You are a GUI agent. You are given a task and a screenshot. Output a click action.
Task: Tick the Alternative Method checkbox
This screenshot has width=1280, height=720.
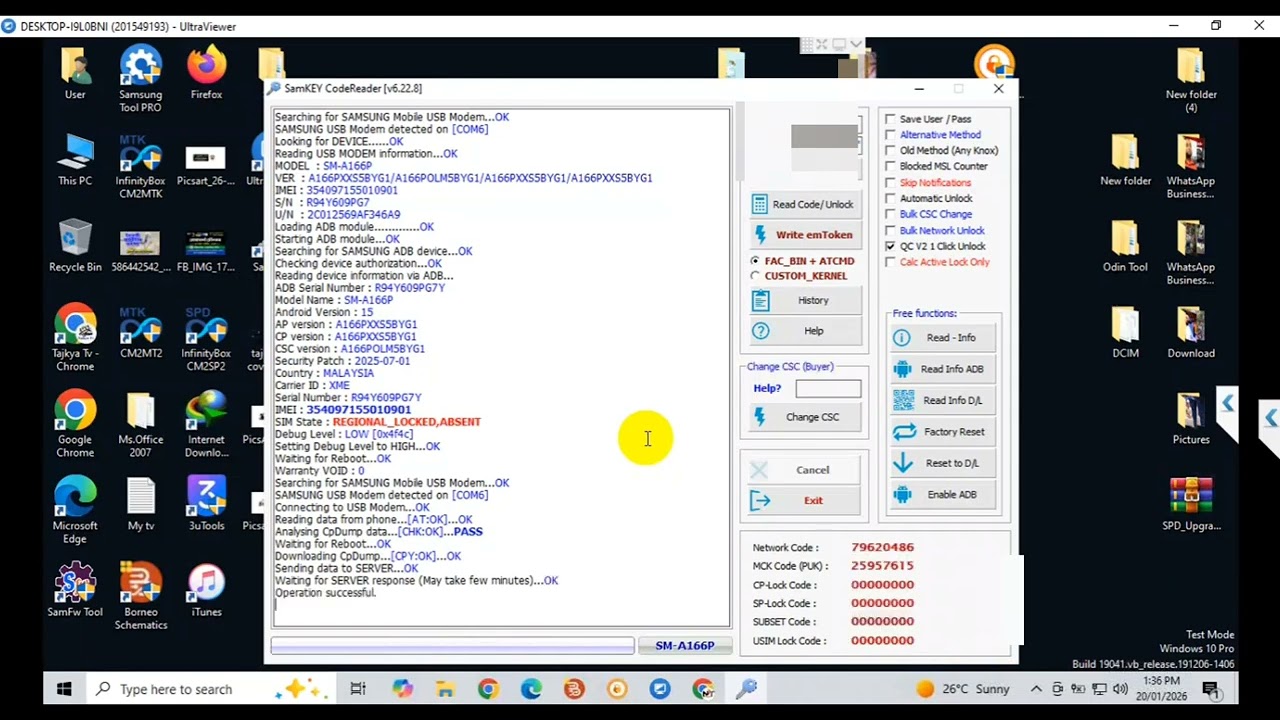[x=891, y=135]
